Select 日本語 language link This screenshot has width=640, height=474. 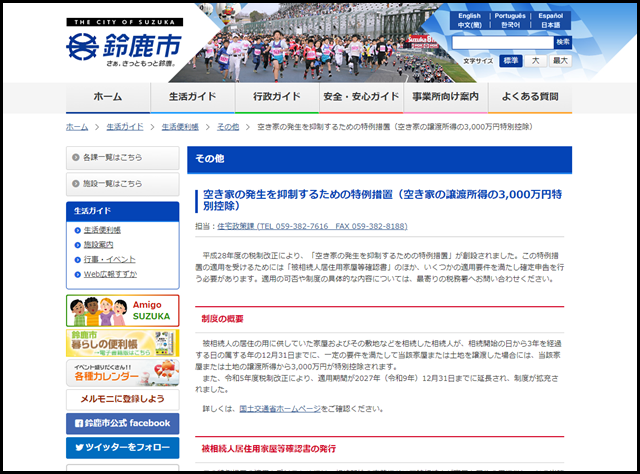[550, 25]
